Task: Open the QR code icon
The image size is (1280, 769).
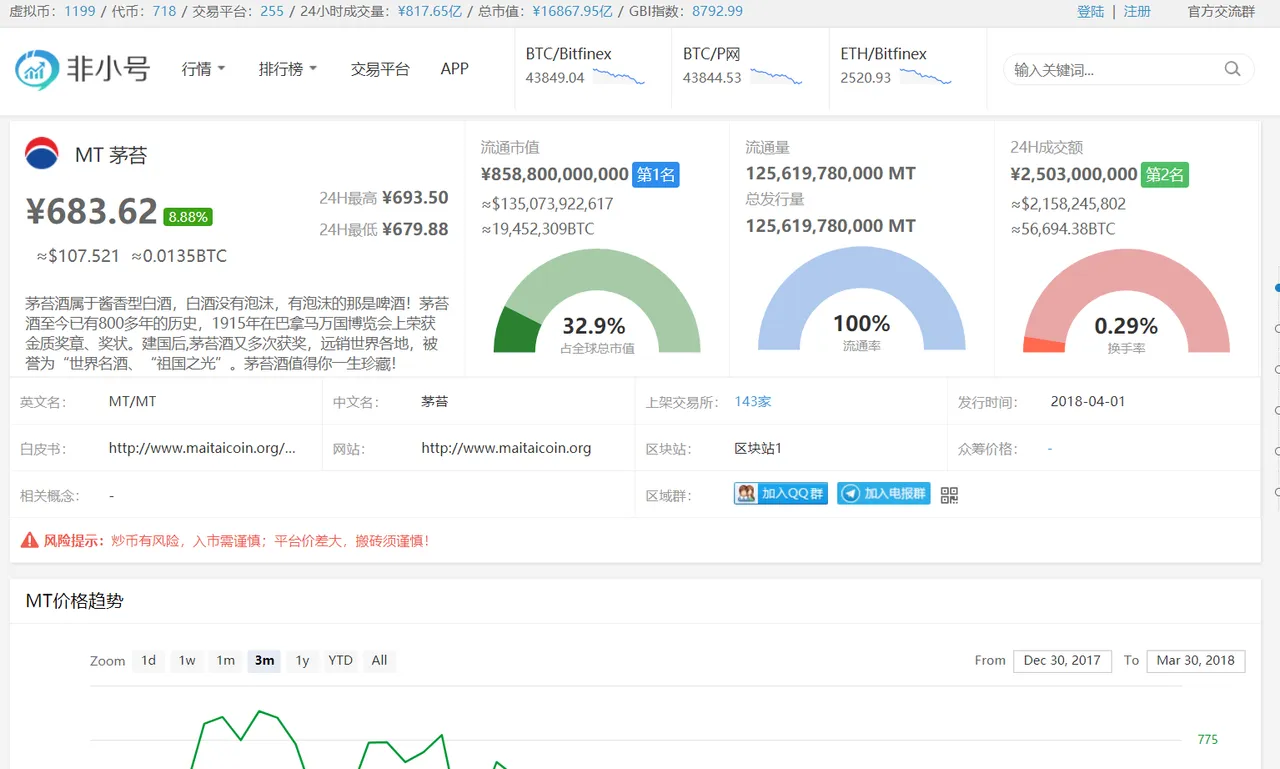Action: click(949, 494)
